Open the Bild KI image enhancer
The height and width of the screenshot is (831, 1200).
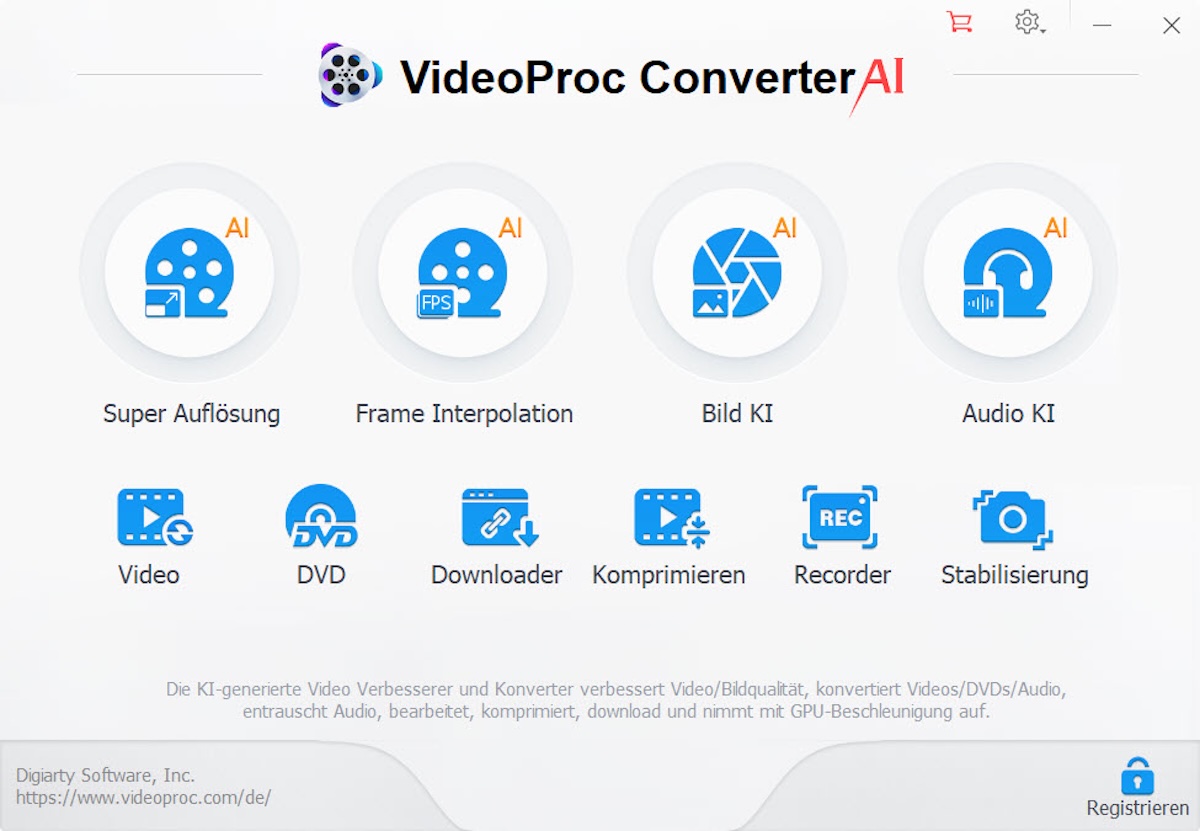[x=737, y=272]
